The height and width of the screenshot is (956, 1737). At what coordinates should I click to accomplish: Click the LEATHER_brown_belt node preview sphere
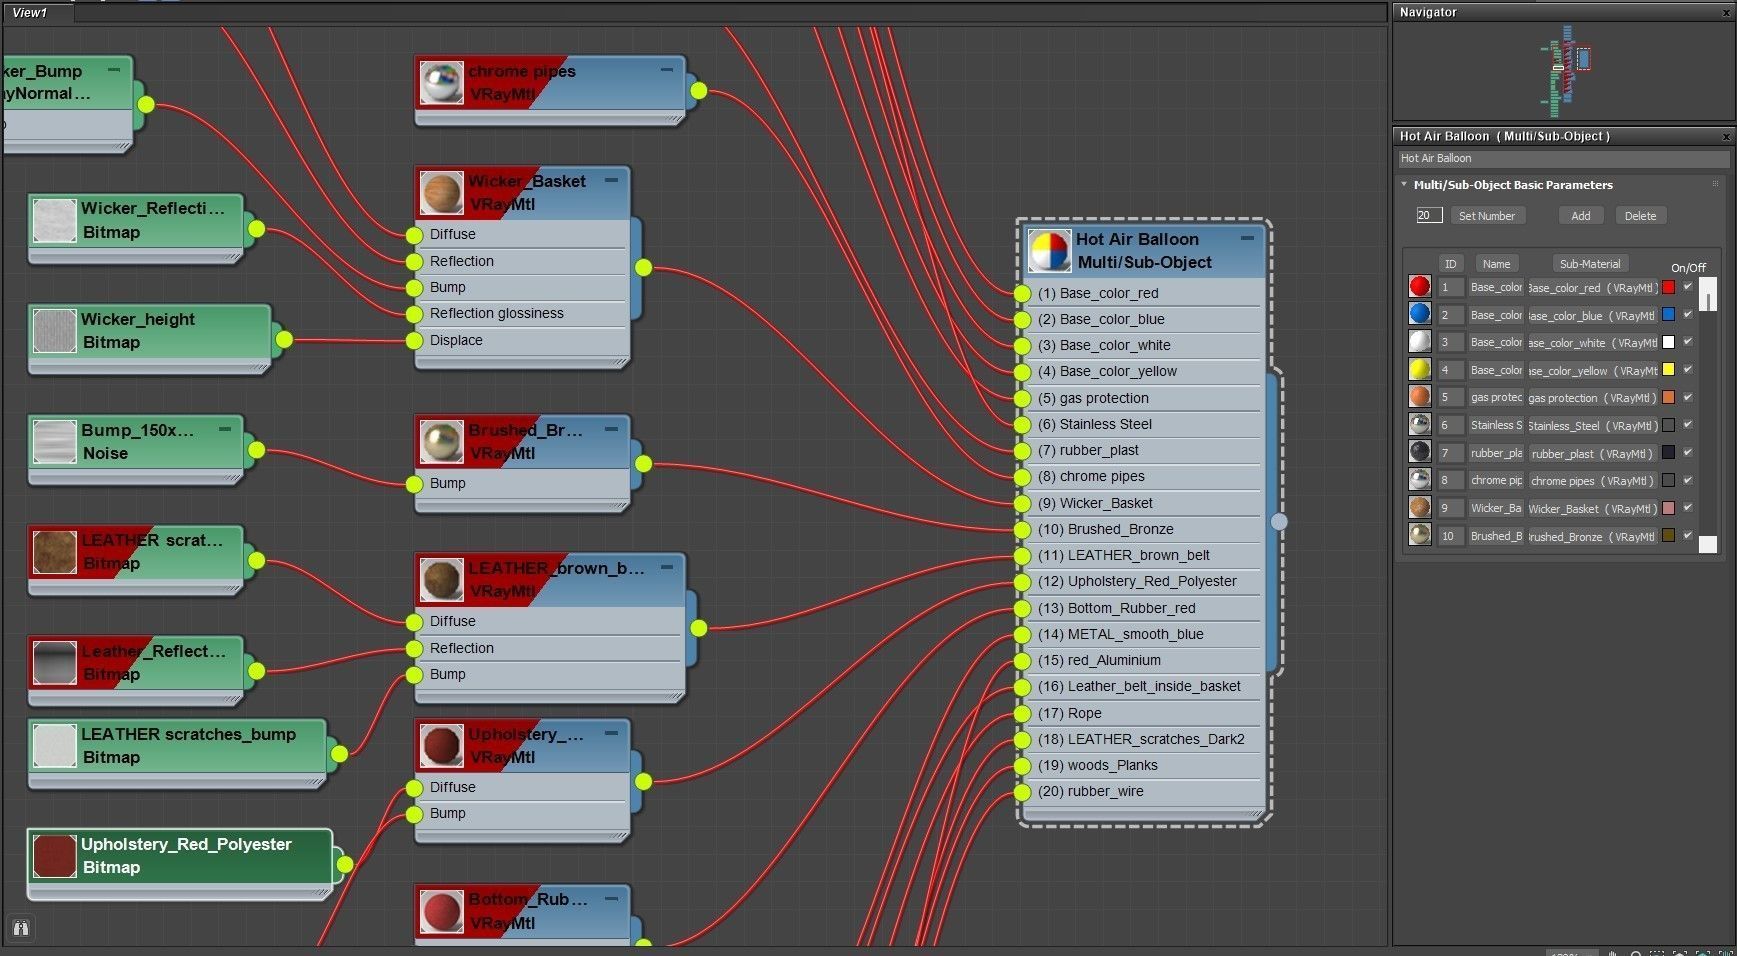pos(441,580)
